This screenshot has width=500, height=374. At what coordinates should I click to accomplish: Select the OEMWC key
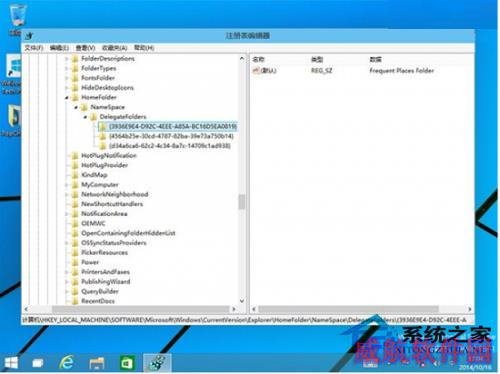click(93, 223)
